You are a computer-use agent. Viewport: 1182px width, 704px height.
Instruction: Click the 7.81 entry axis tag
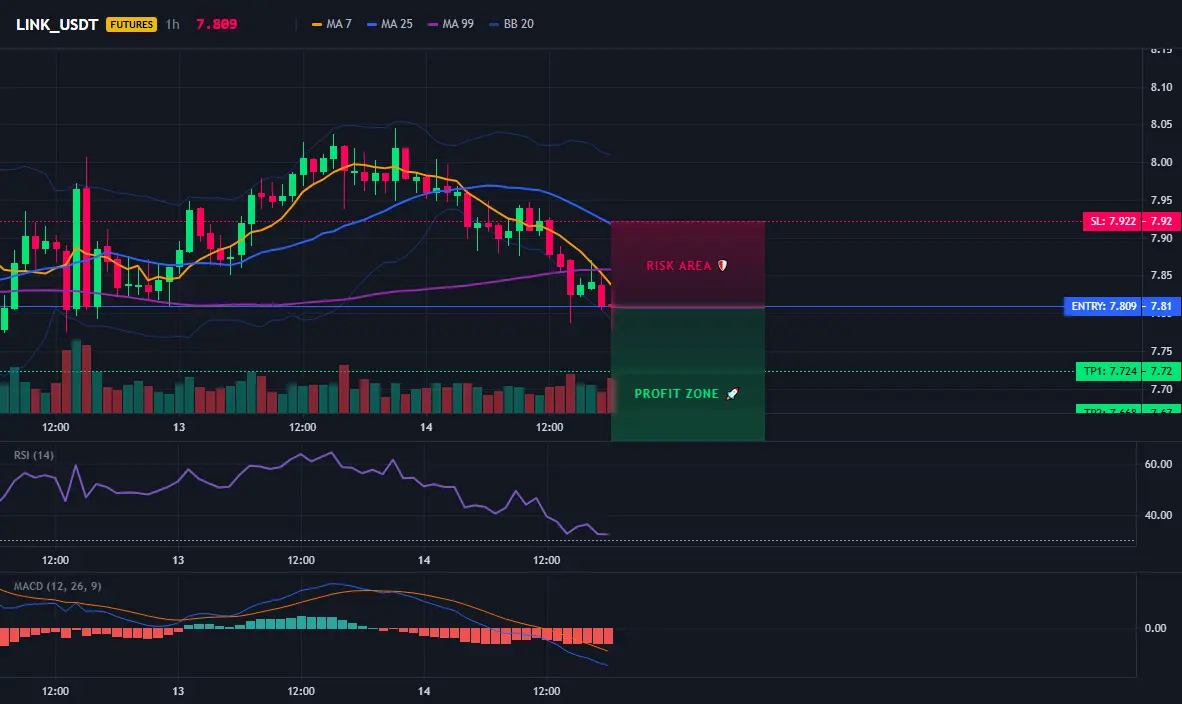point(1162,306)
